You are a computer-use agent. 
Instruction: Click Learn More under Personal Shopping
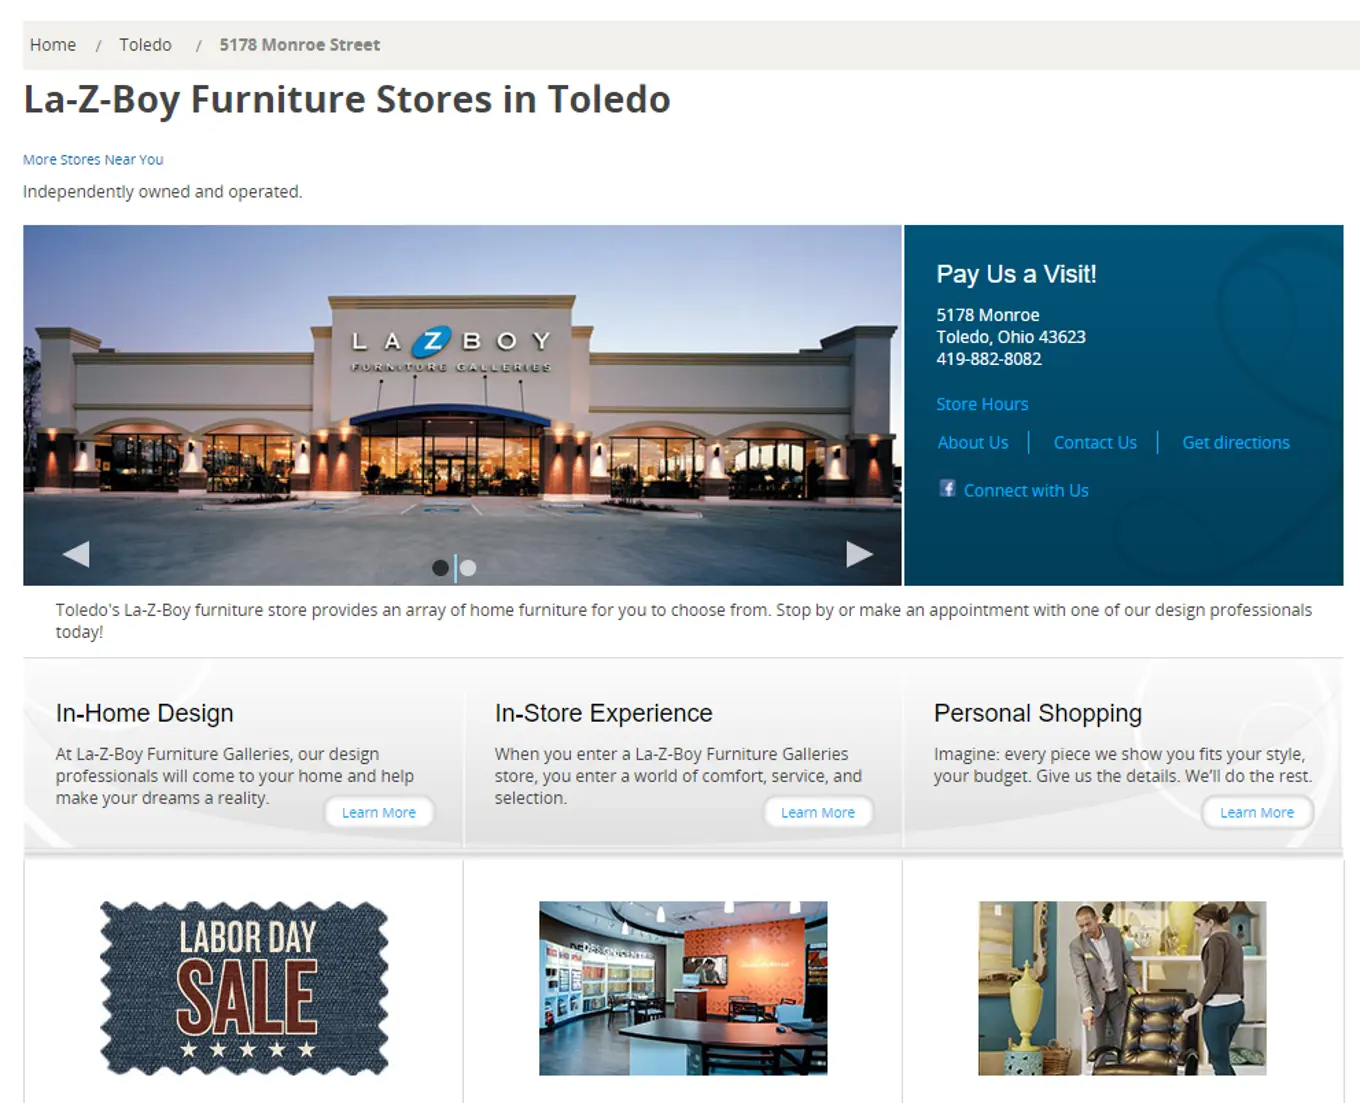click(x=1257, y=812)
